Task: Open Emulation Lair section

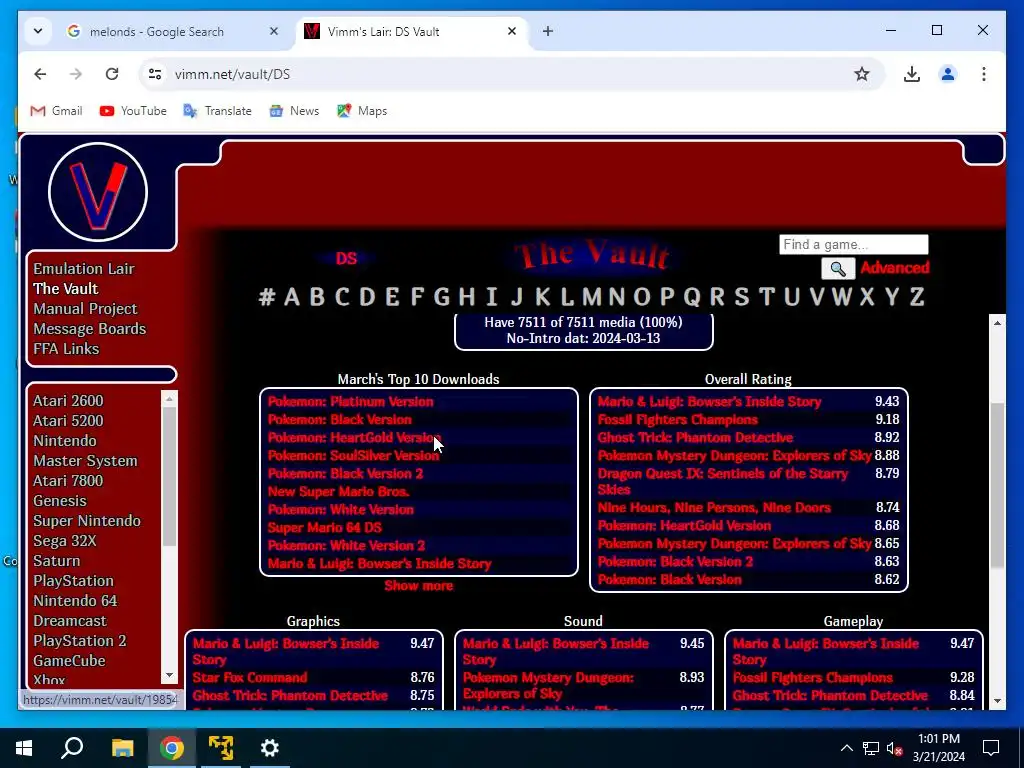Action: click(84, 269)
